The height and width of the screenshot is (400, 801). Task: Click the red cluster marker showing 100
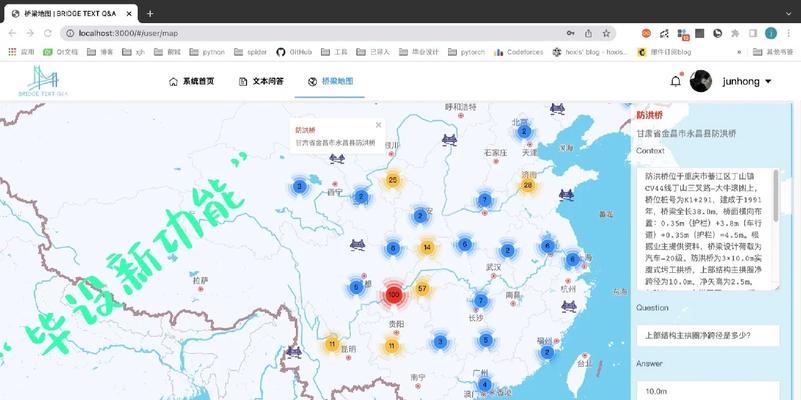[x=393, y=295]
